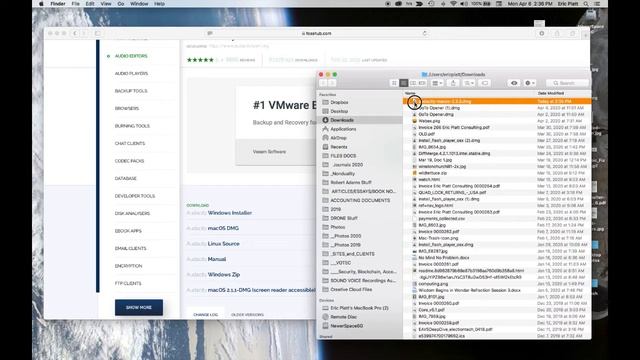The image size is (640, 360).
Task: Open Recents in Finder sidebar
Action: 339,147
